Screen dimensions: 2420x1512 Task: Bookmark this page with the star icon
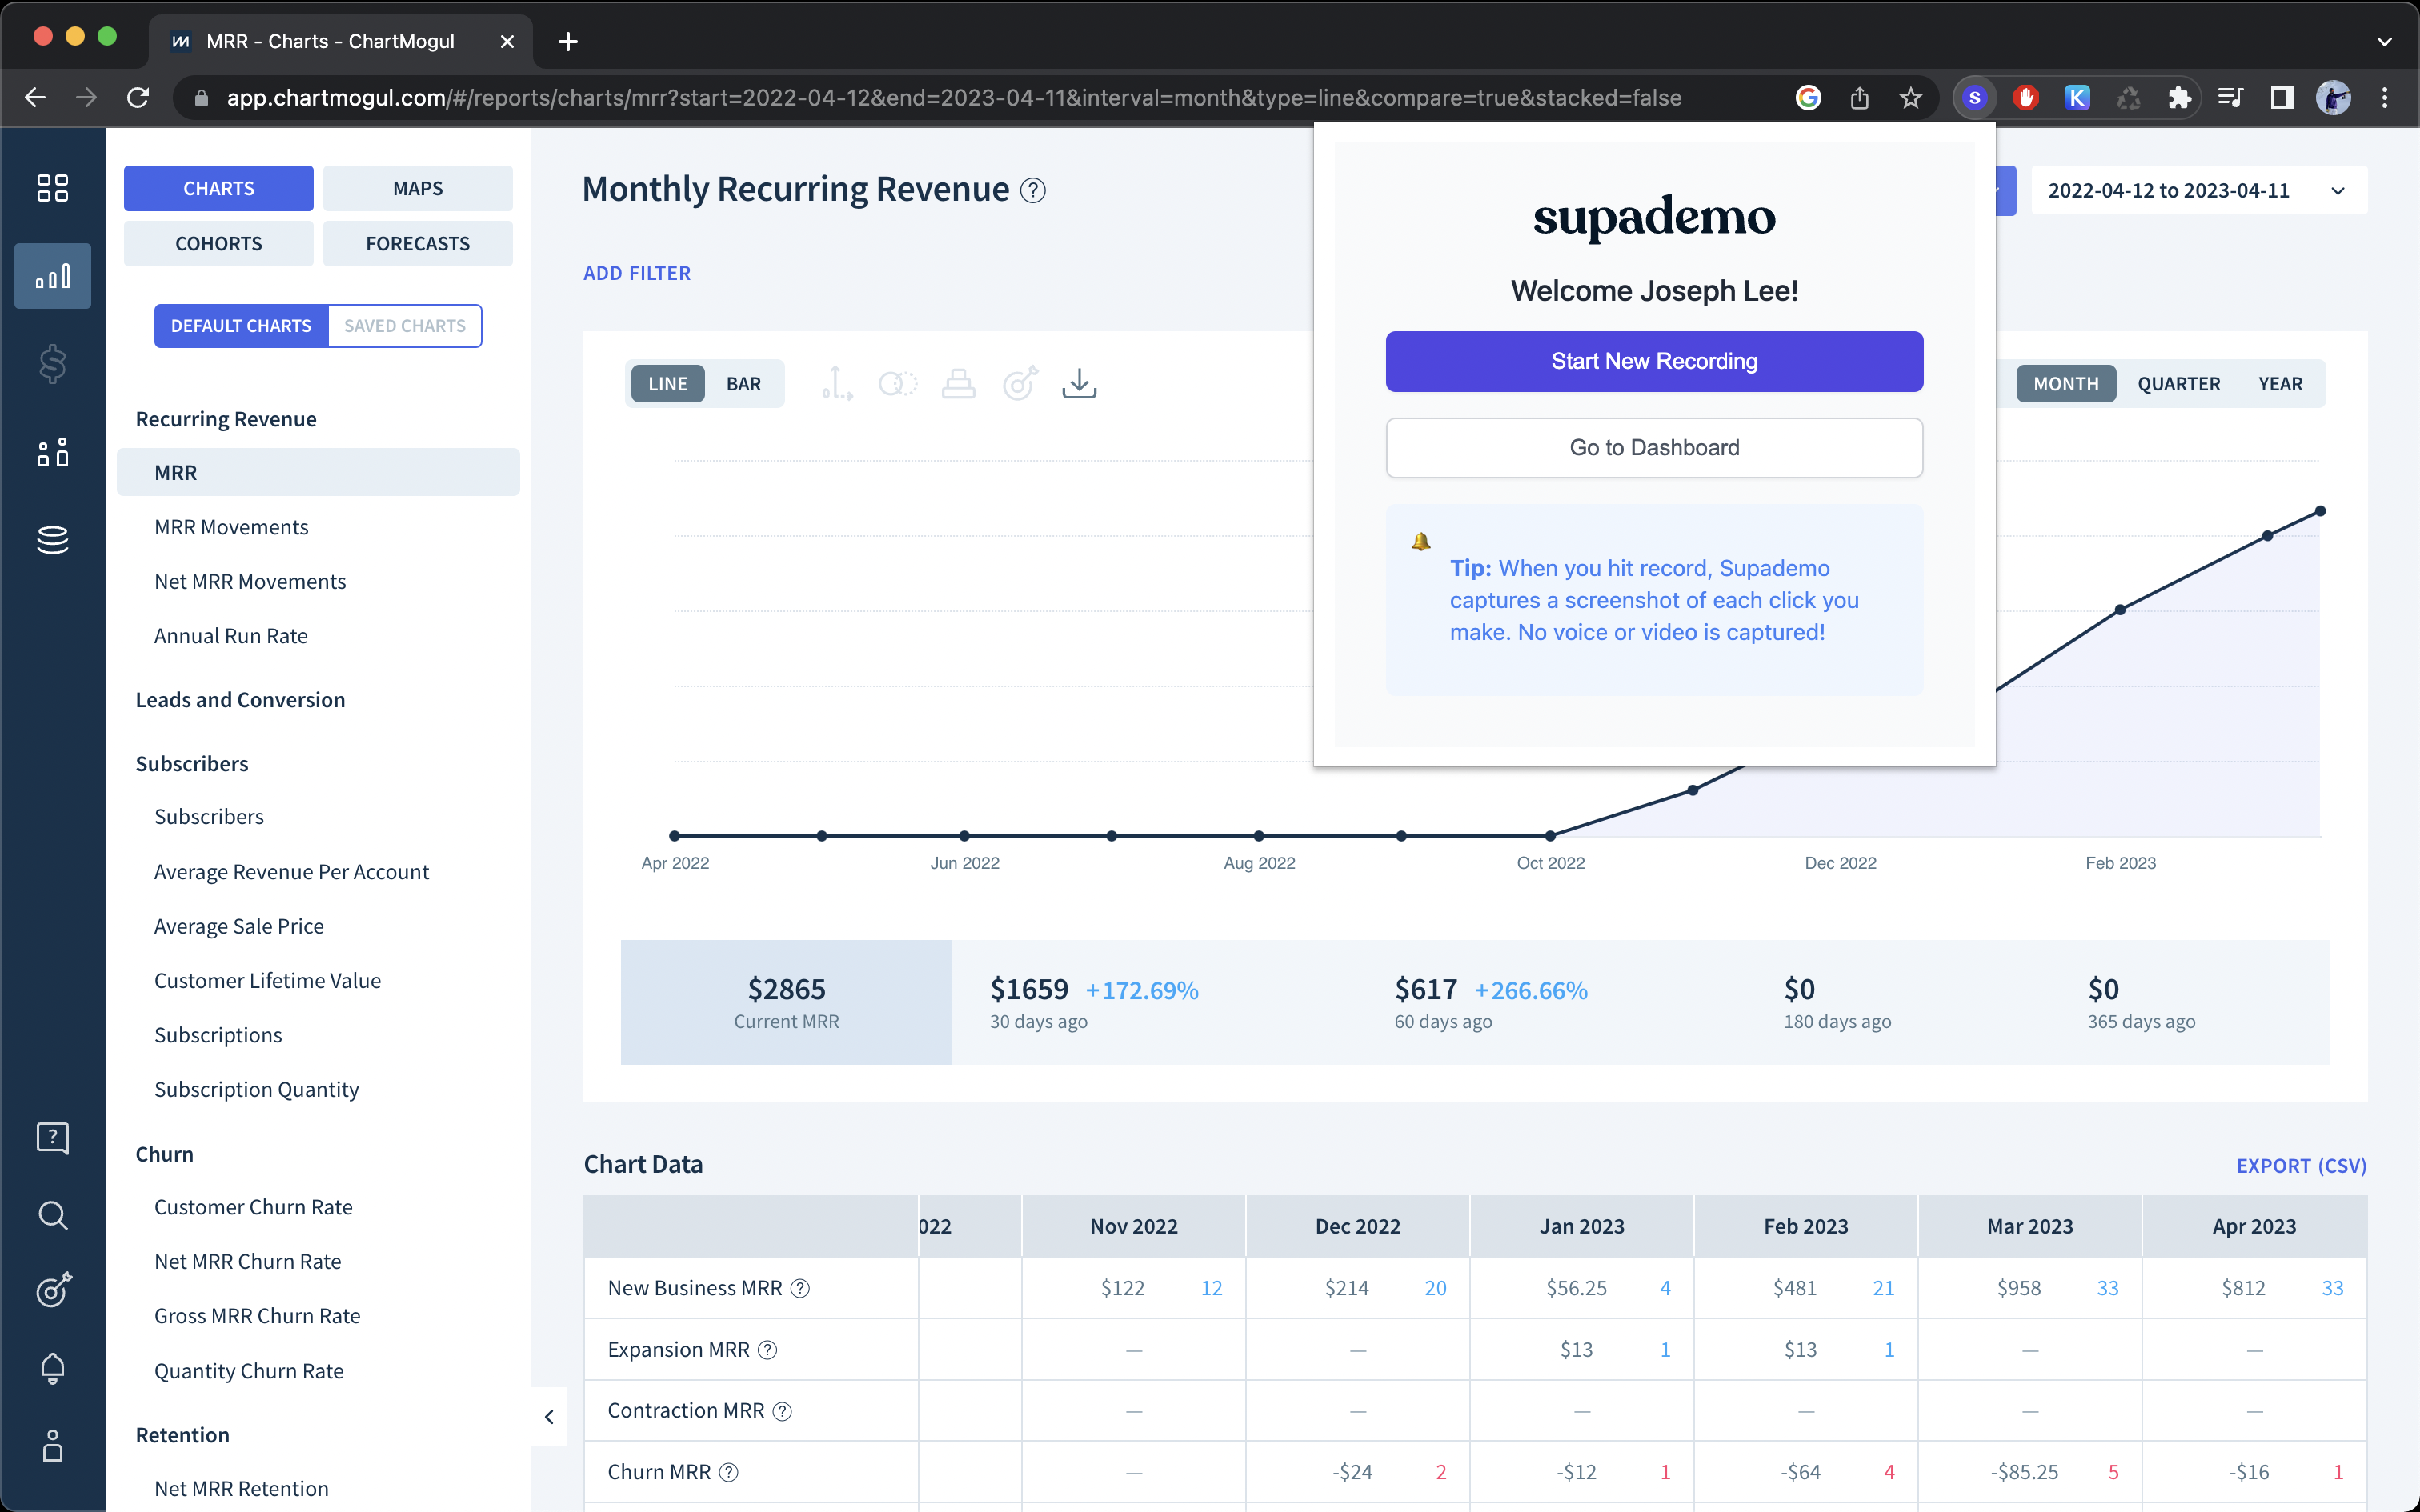pyautogui.click(x=1910, y=98)
